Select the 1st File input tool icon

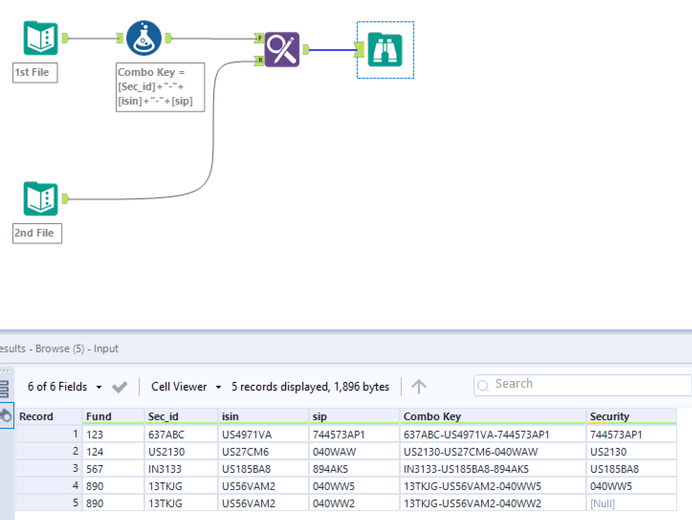[41, 38]
